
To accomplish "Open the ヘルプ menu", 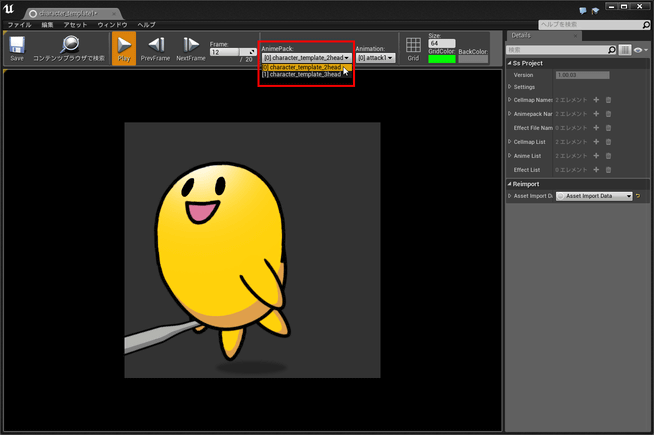I will pos(146,25).
